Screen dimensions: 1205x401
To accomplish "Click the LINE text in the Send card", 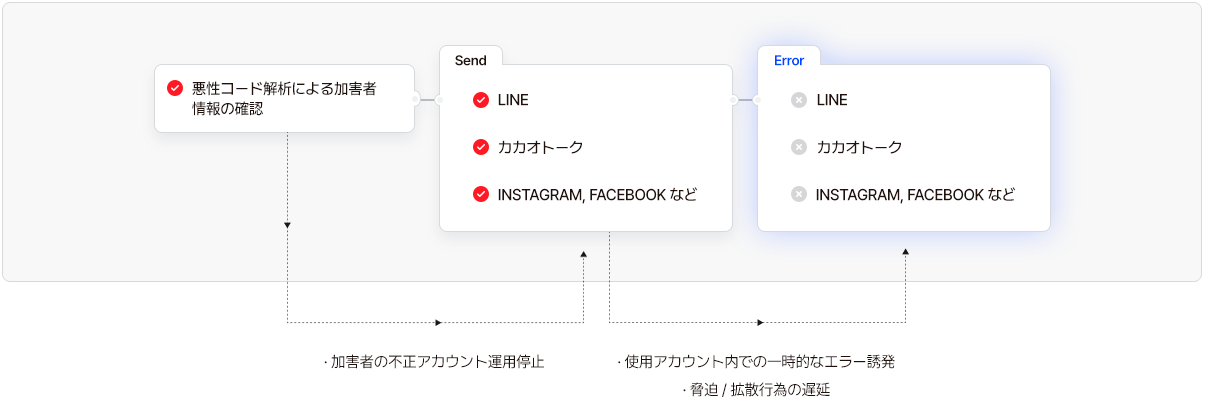I will pos(513,100).
